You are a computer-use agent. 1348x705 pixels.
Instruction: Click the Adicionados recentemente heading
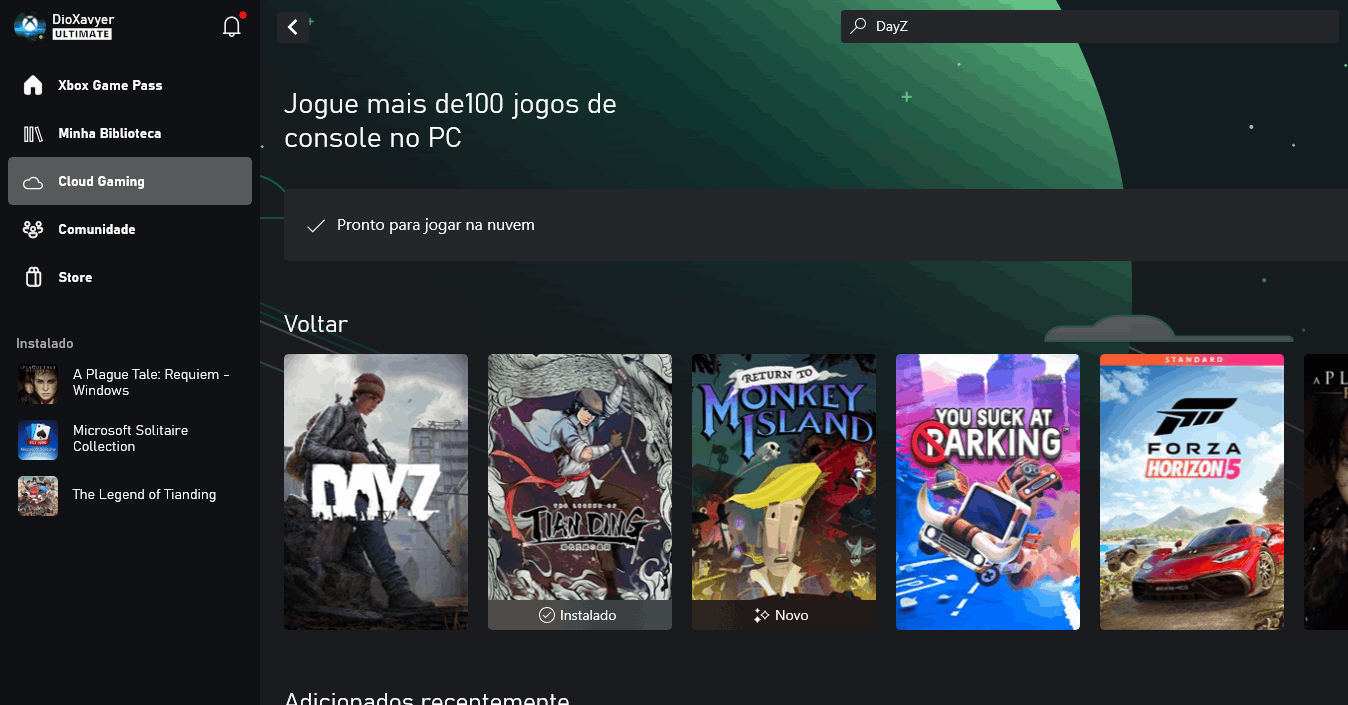[427, 699]
